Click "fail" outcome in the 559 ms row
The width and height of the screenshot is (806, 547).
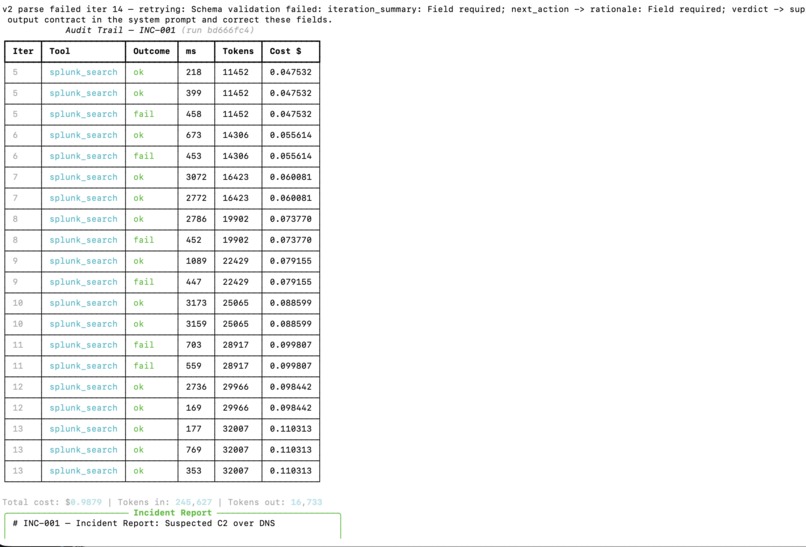coord(143,366)
